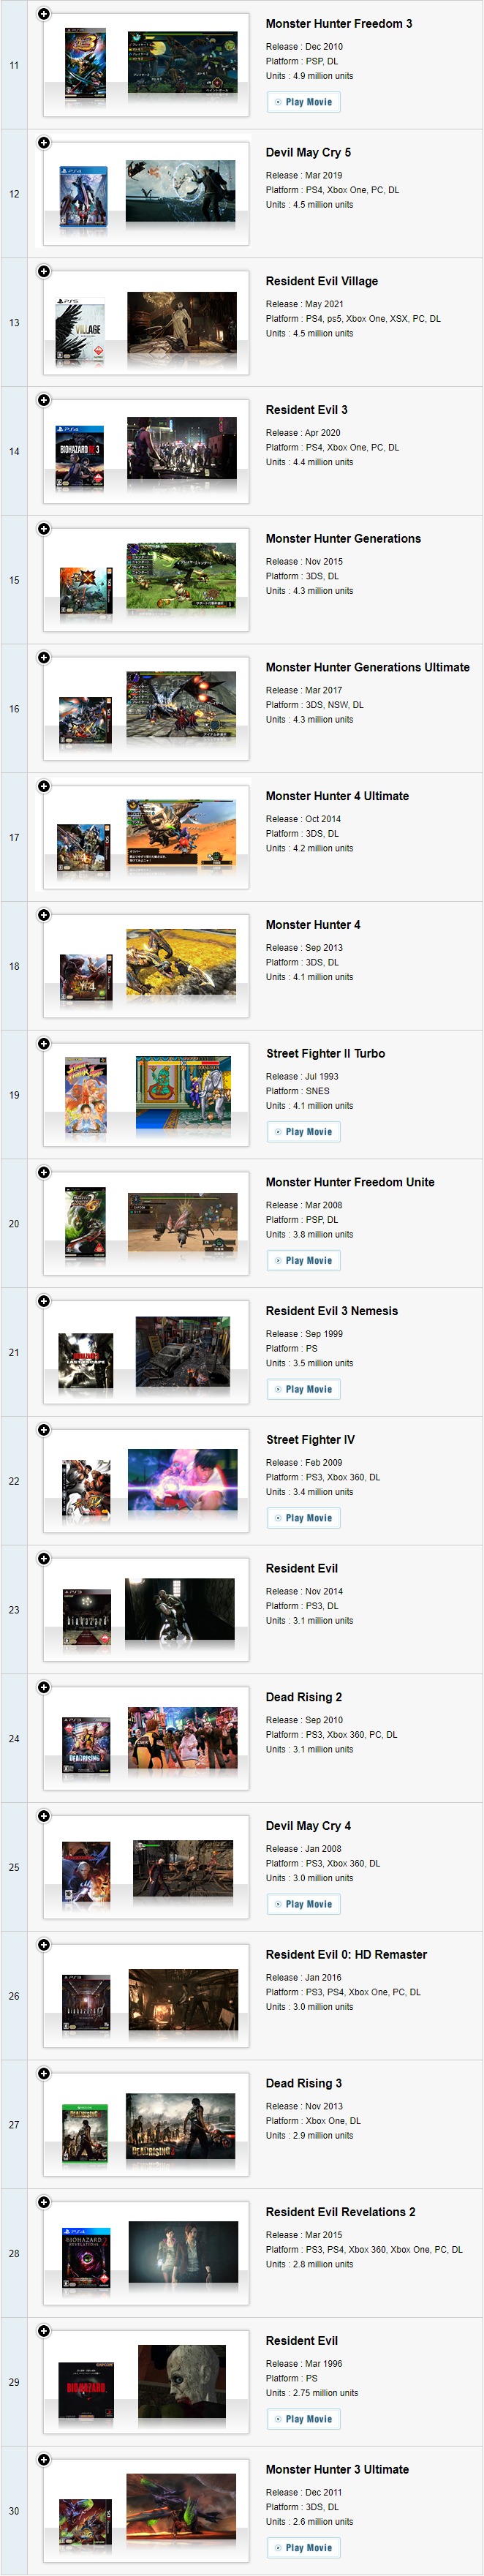
Task: Play the Street Fighter II Turbo movie
Action: (304, 1132)
